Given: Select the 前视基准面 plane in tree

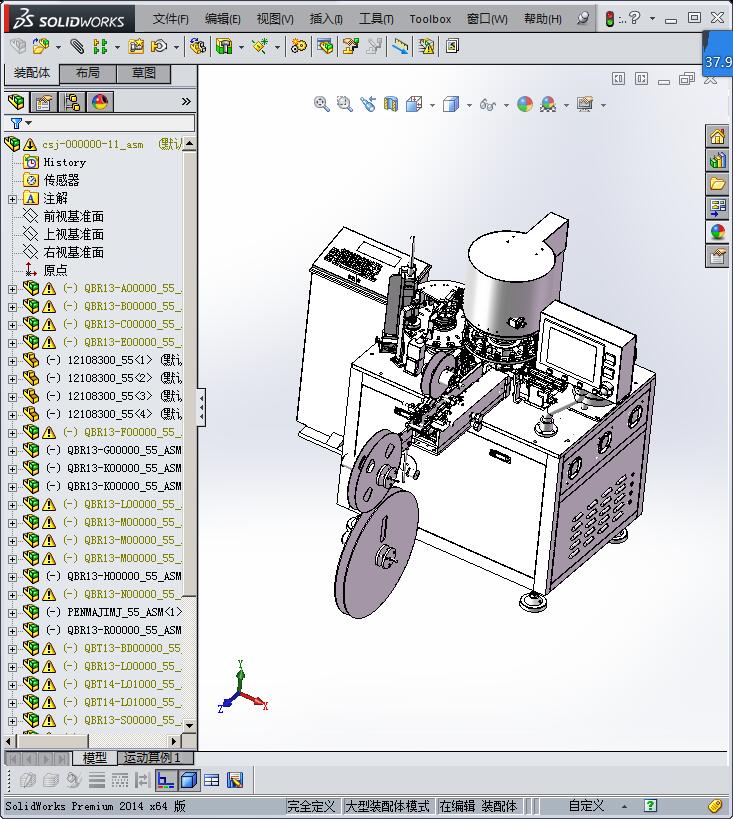Looking at the screenshot, I should [73, 216].
